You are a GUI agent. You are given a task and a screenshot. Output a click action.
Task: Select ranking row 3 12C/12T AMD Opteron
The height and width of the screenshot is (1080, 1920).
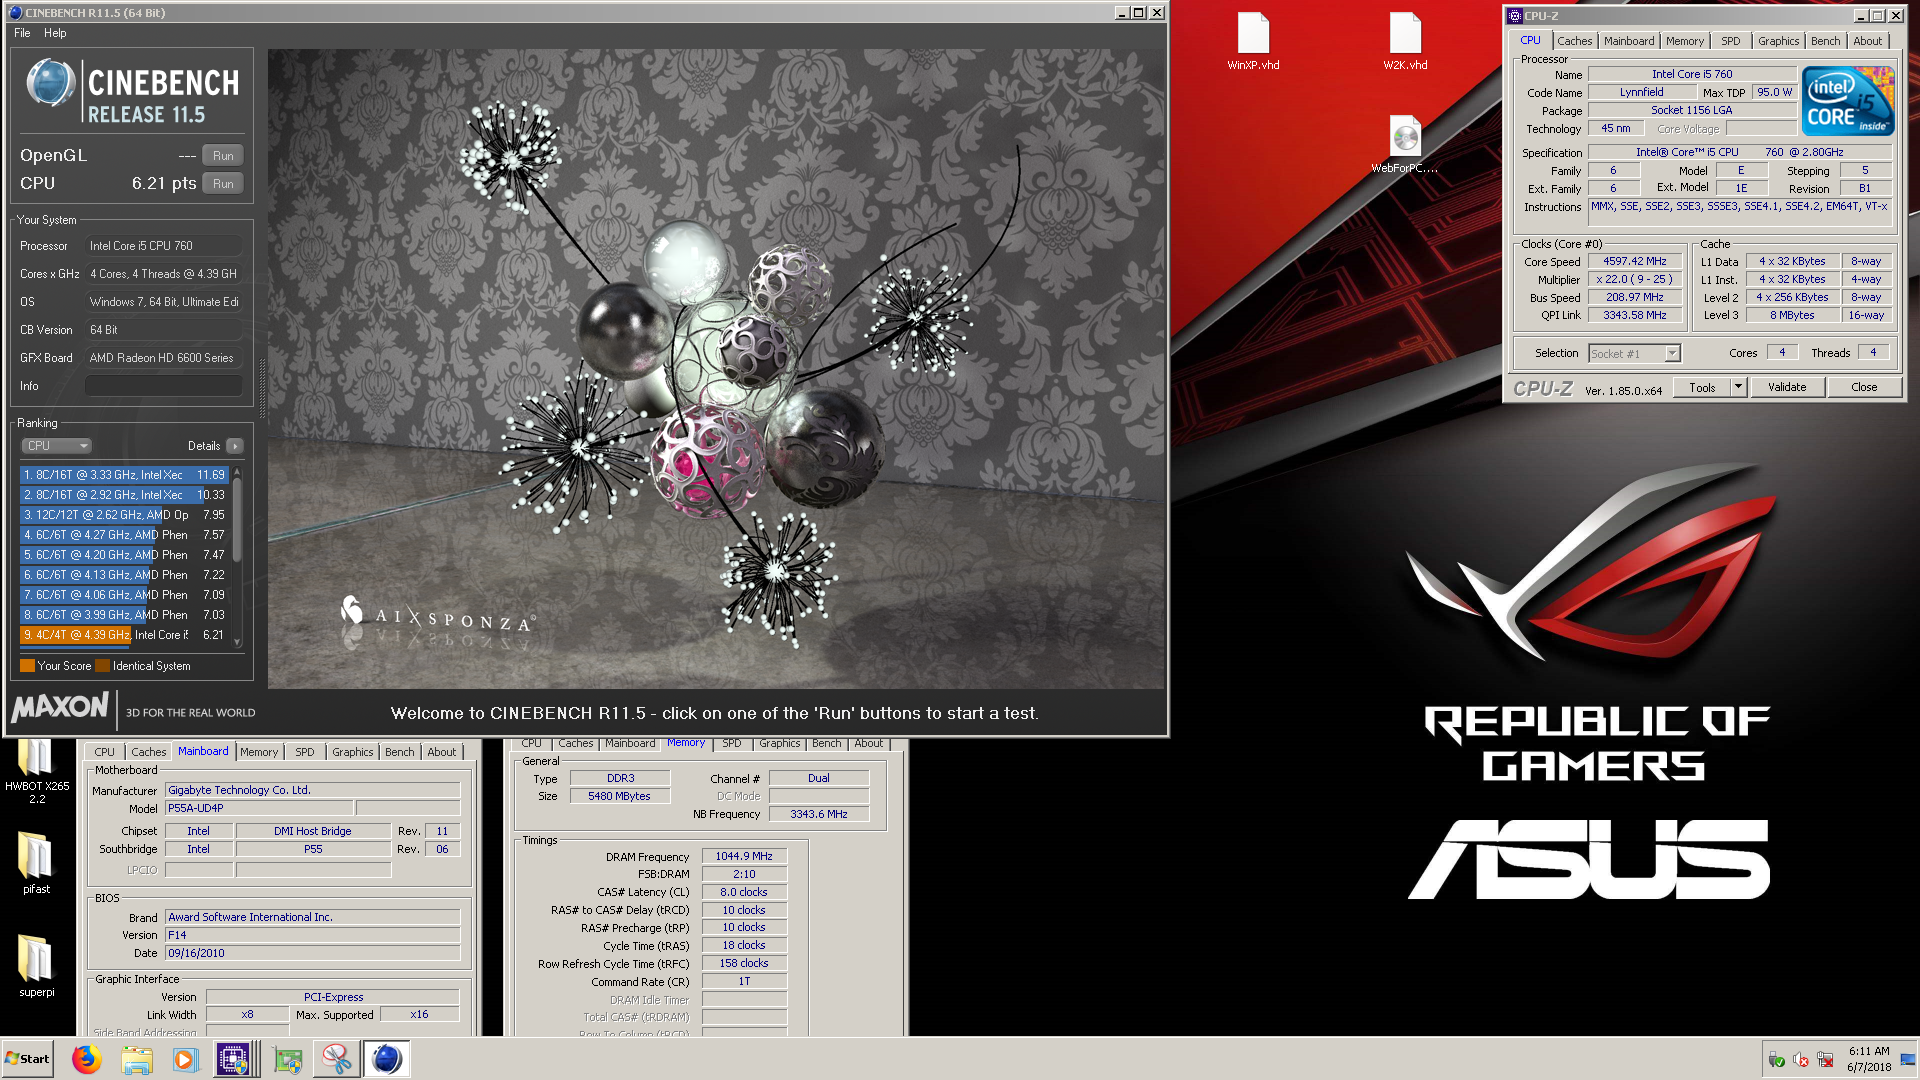[x=125, y=515]
